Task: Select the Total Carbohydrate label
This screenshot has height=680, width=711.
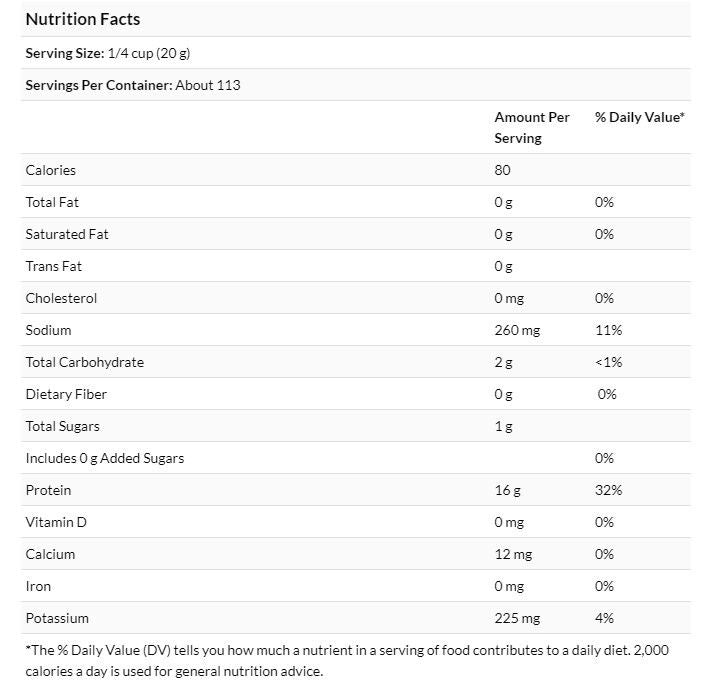Action: pos(84,362)
